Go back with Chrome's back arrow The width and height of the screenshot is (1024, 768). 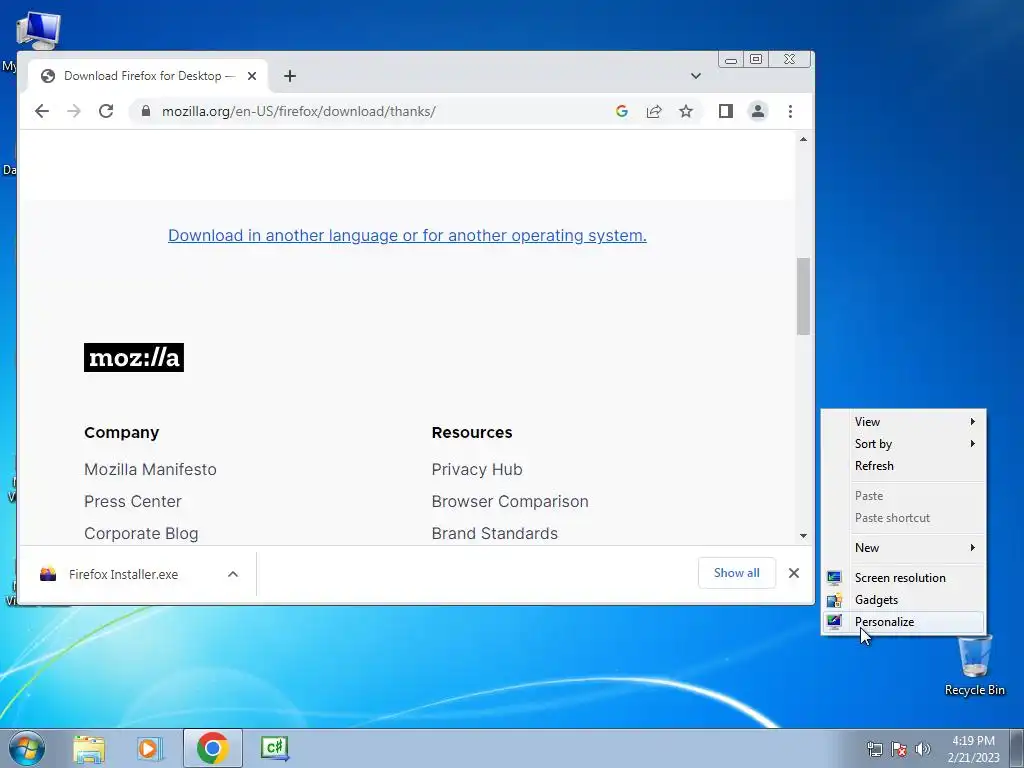[42, 111]
